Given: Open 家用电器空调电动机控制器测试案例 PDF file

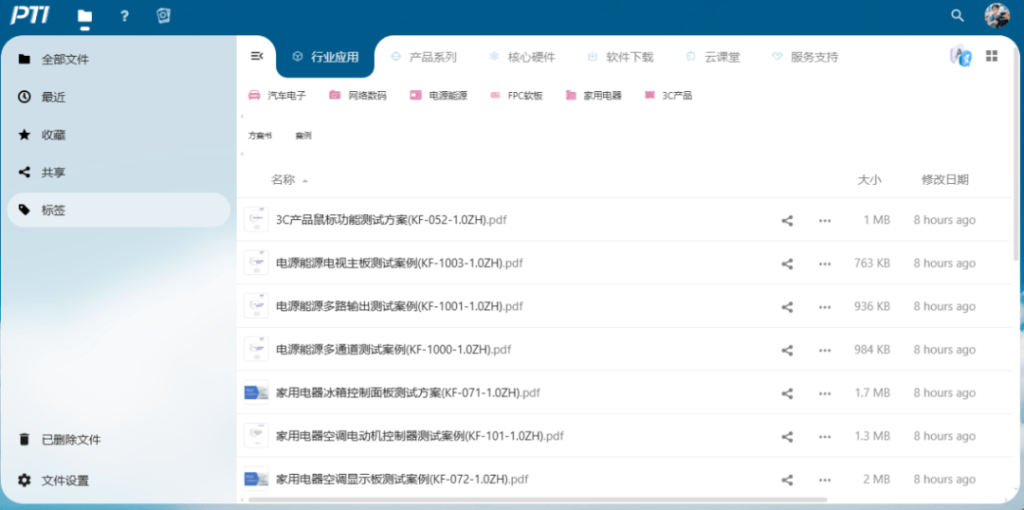Looking at the screenshot, I should coord(419,436).
